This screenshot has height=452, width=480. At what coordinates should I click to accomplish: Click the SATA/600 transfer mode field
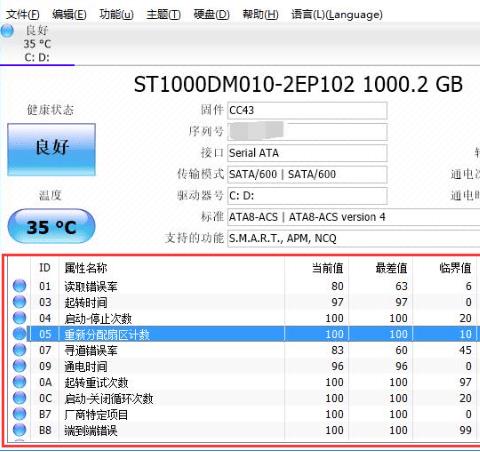[307, 174]
